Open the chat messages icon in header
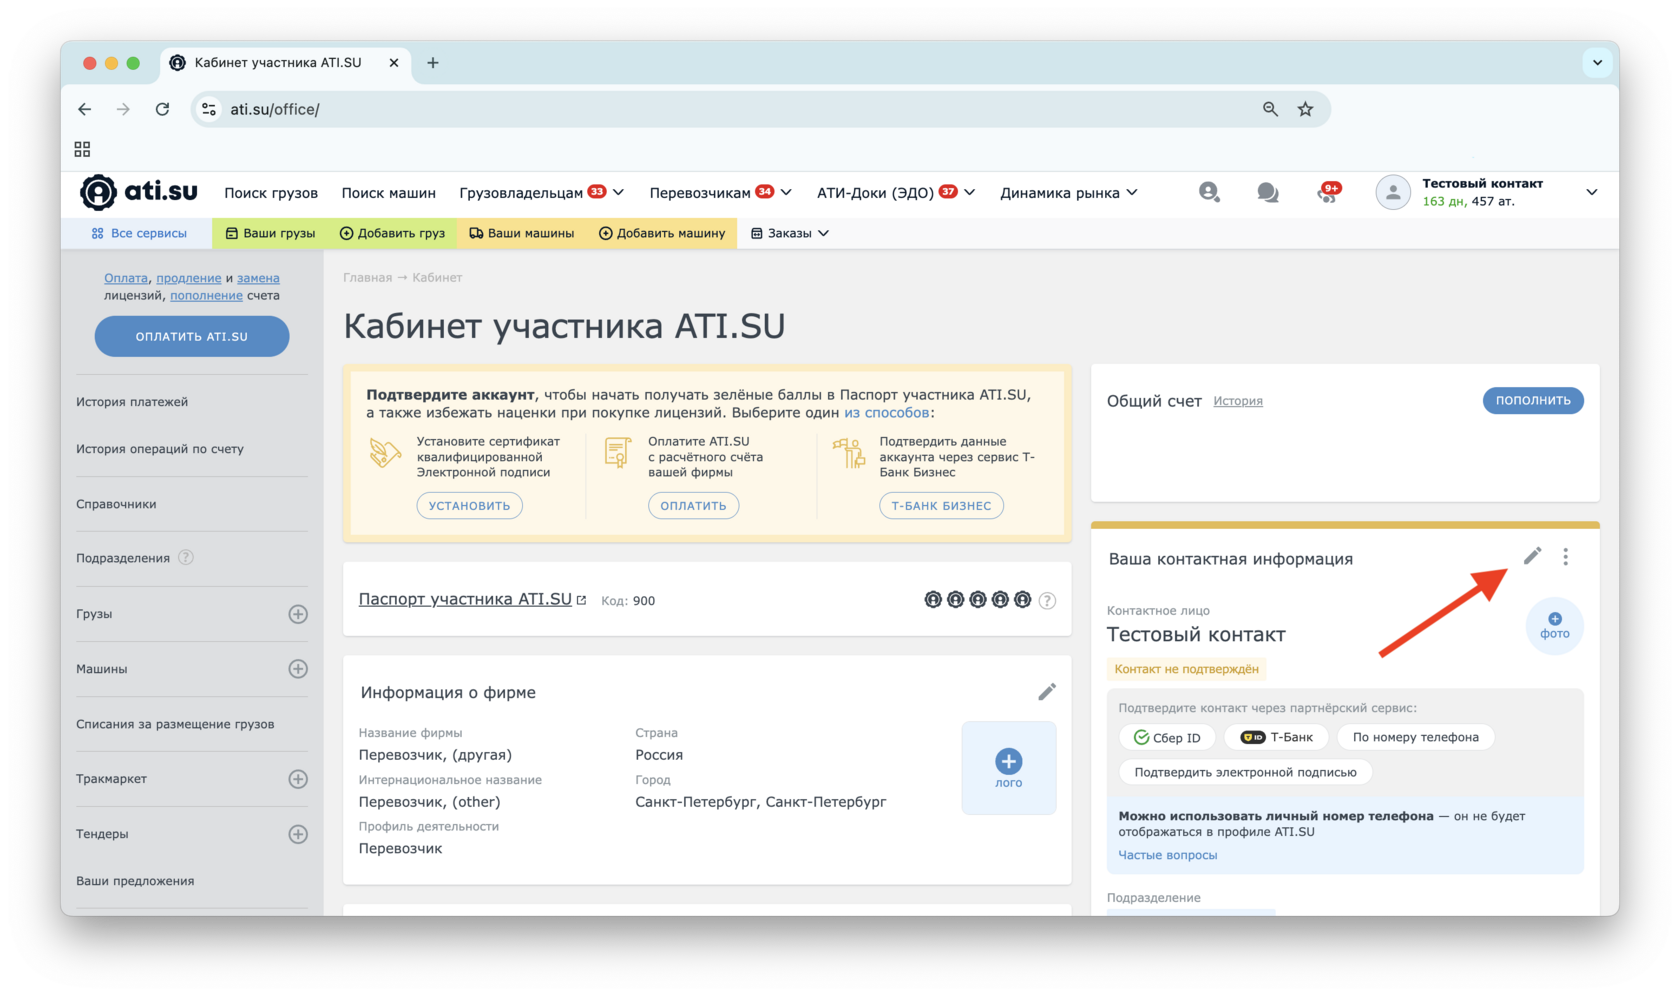 click(1267, 192)
